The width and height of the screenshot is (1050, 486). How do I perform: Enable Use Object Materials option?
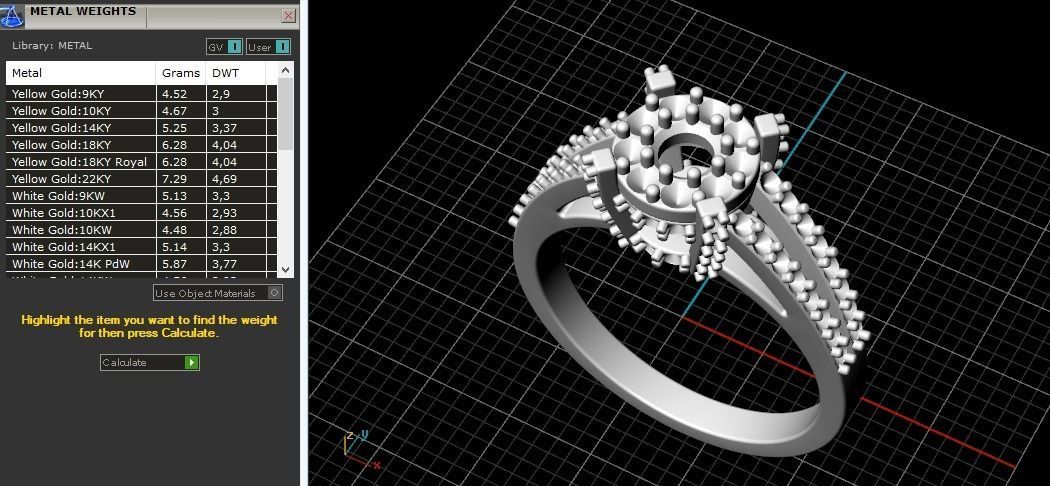coord(218,293)
